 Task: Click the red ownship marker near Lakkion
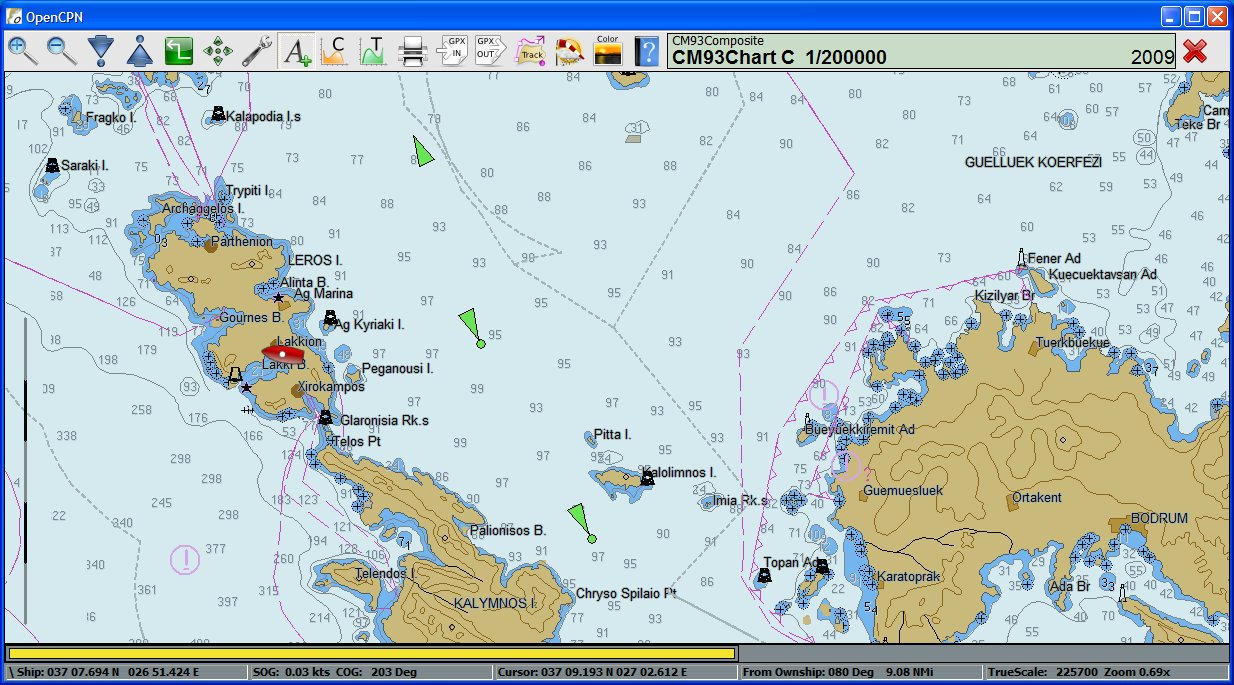pos(283,352)
